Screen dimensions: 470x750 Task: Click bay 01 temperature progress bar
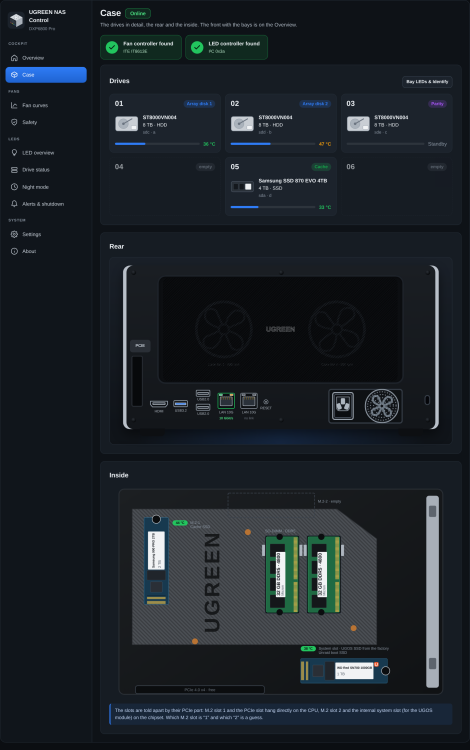[x=157, y=144]
